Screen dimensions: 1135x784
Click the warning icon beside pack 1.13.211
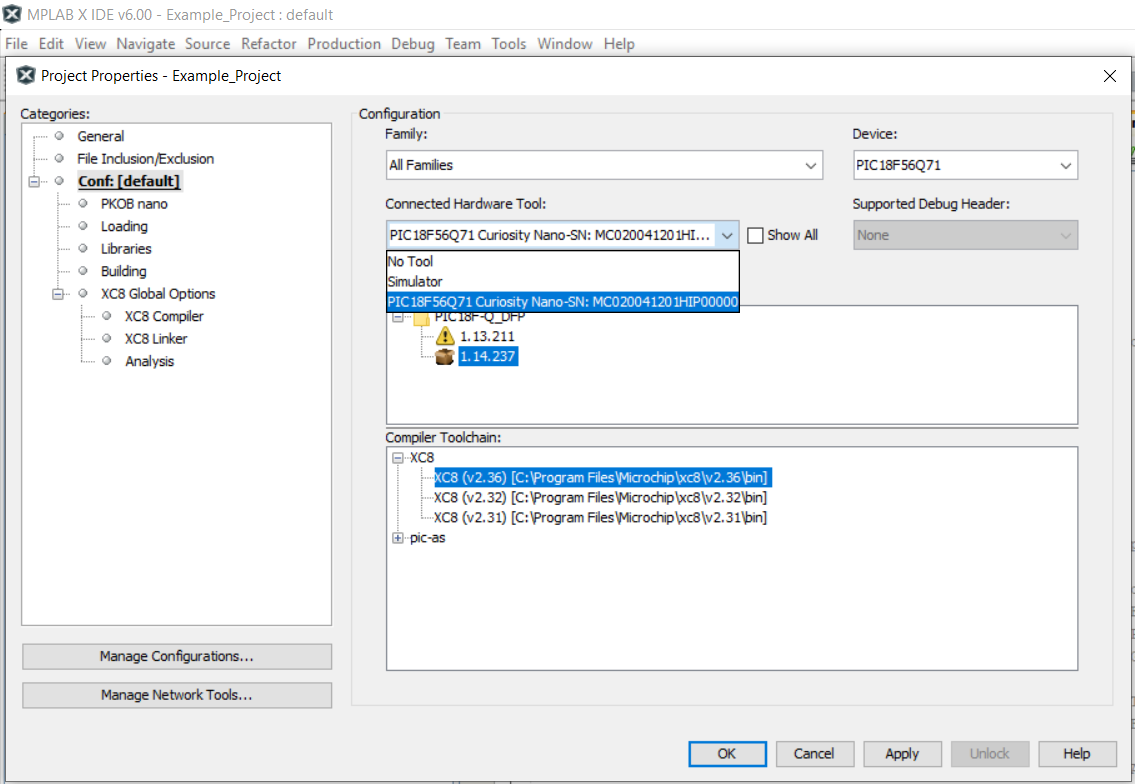(x=446, y=337)
